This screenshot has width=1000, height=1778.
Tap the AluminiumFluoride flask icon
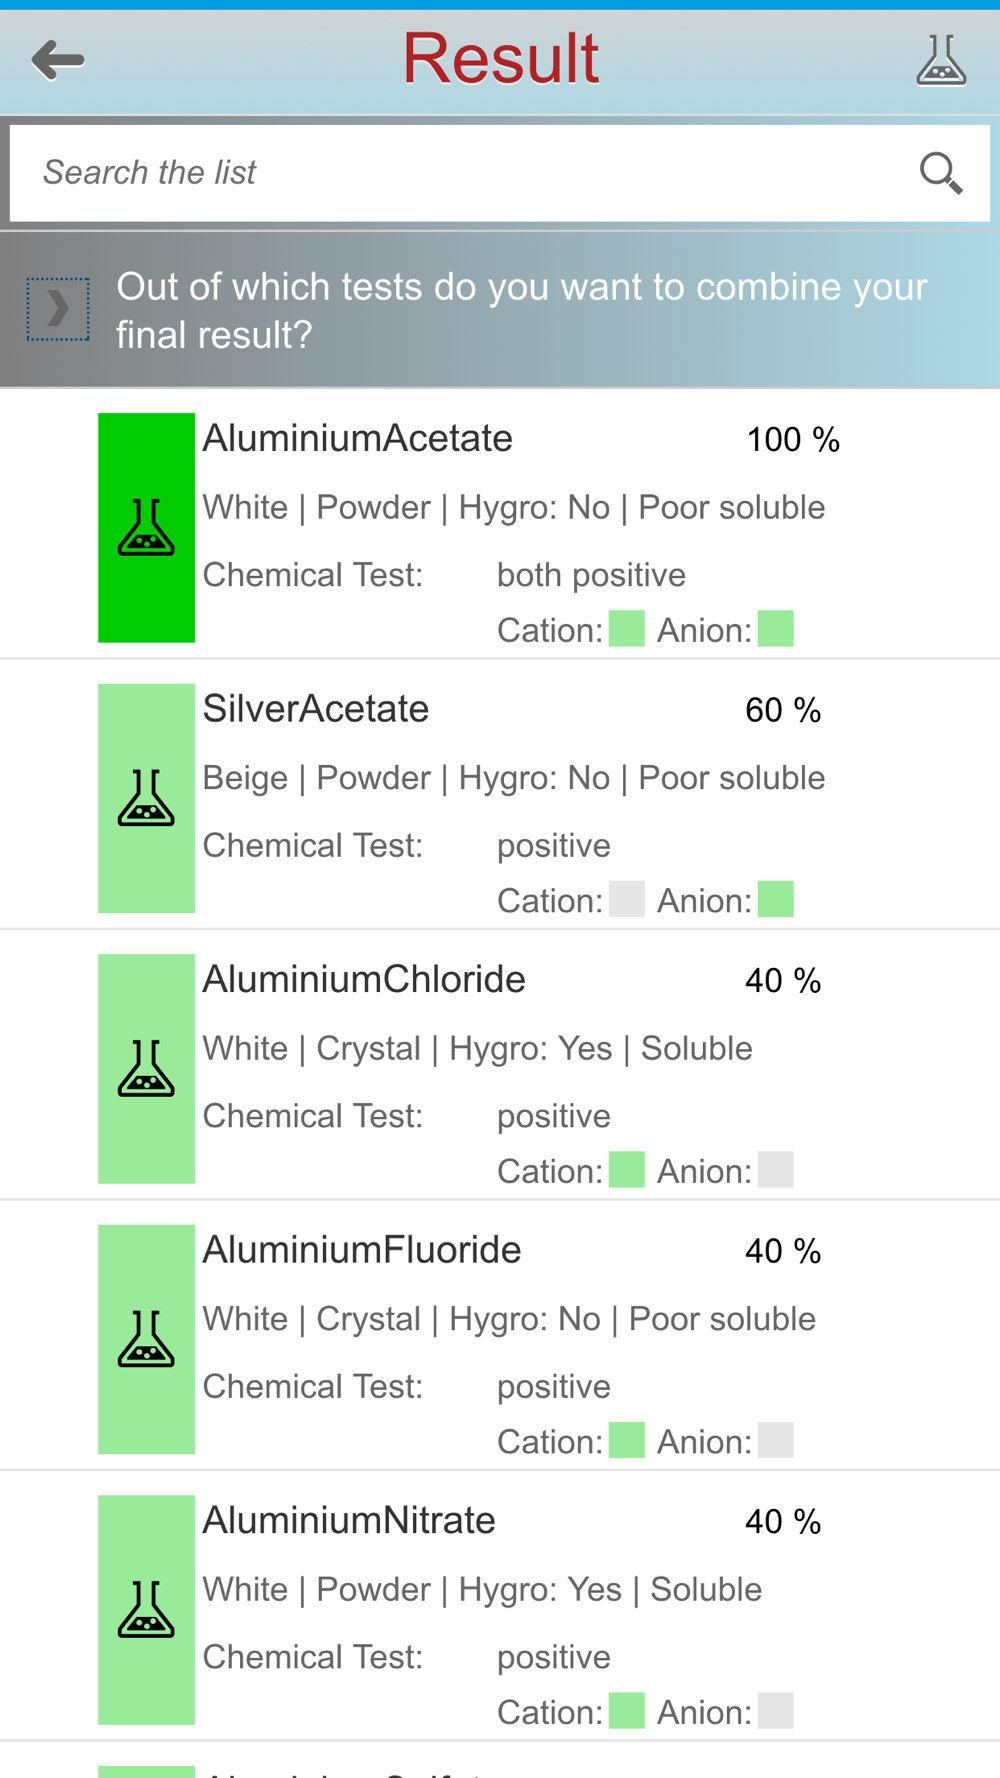pos(146,1339)
